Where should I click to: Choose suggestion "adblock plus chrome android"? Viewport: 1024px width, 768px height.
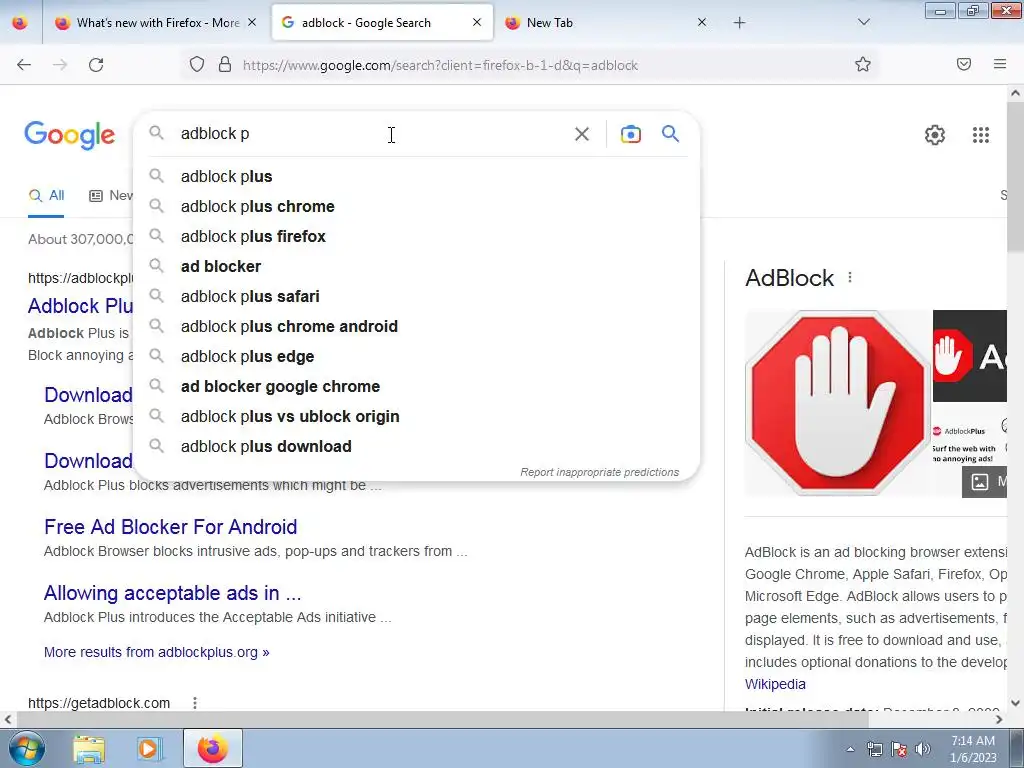(416, 327)
